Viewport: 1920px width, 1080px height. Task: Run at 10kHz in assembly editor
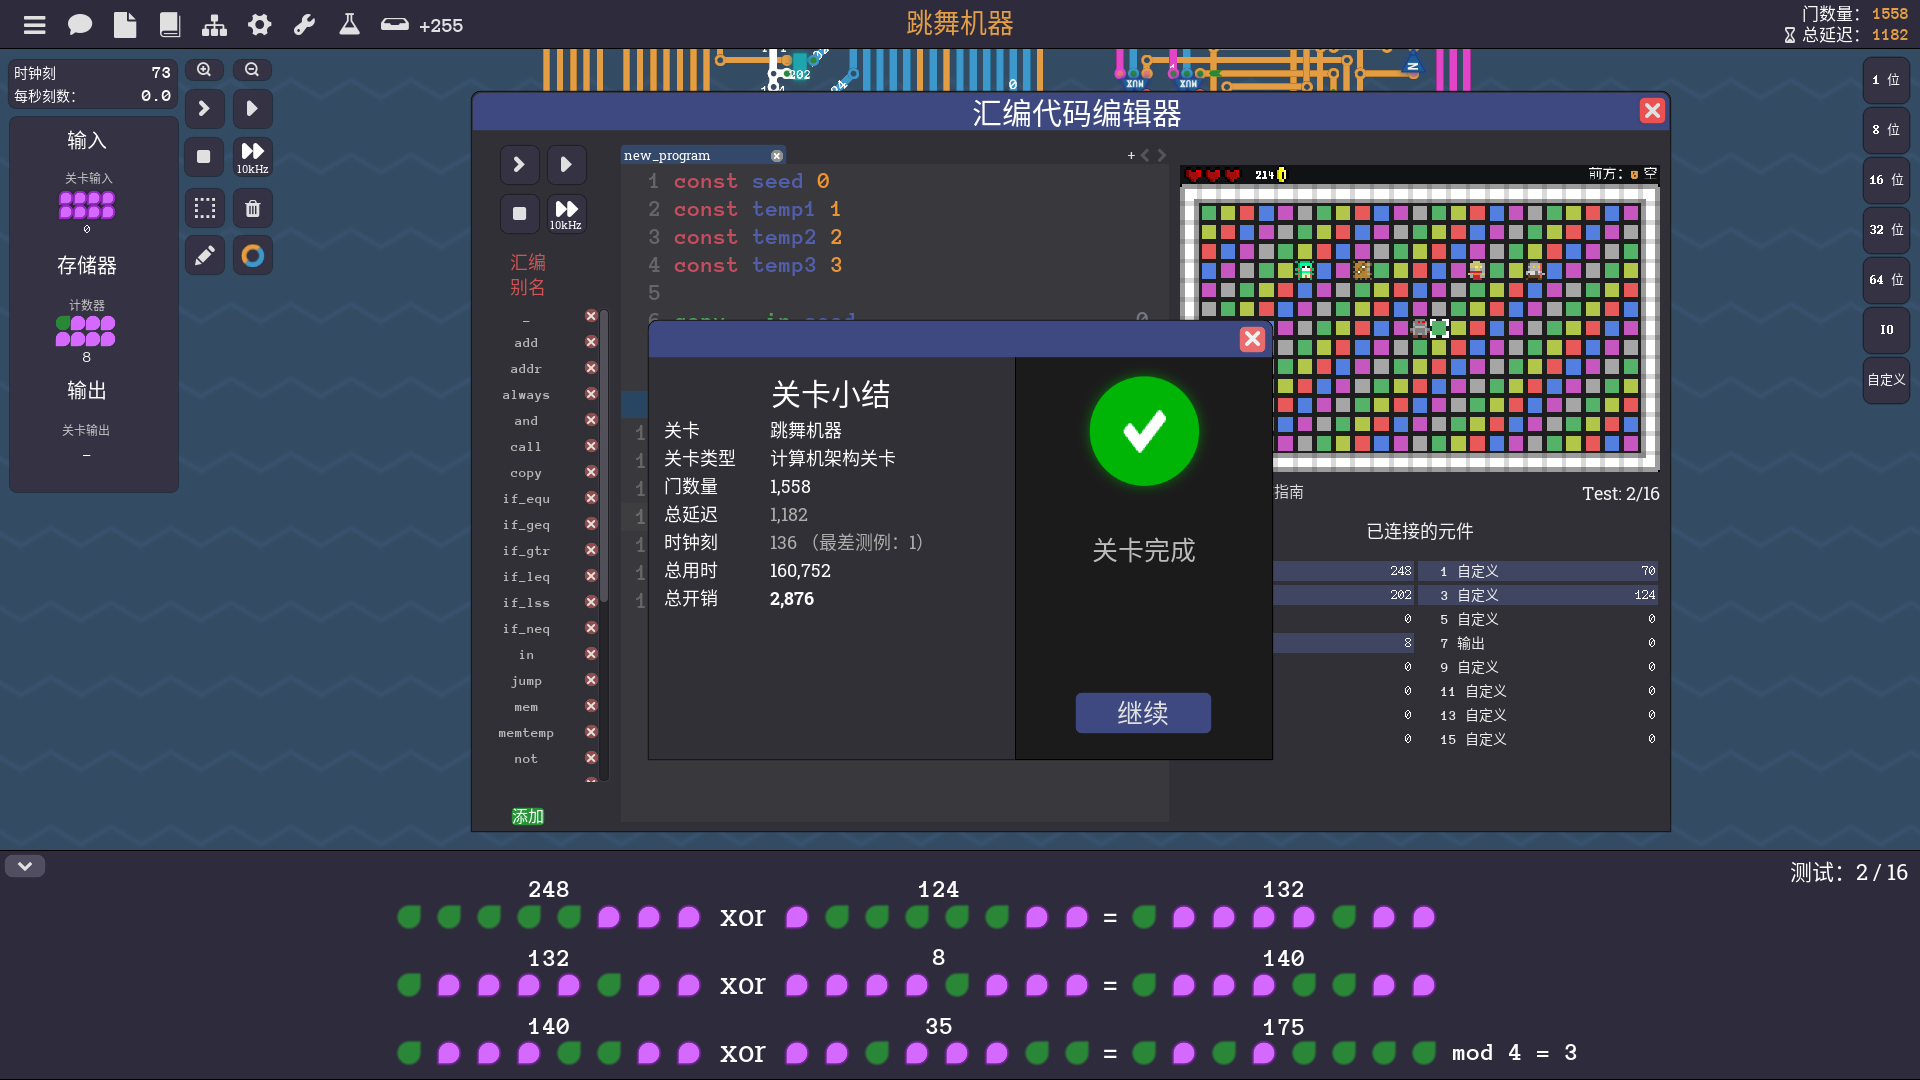click(x=566, y=213)
